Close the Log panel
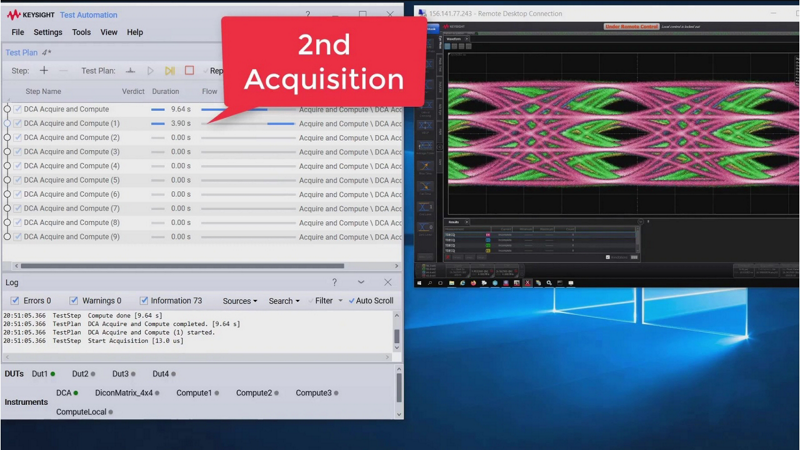The width and height of the screenshot is (800, 450). (x=388, y=282)
